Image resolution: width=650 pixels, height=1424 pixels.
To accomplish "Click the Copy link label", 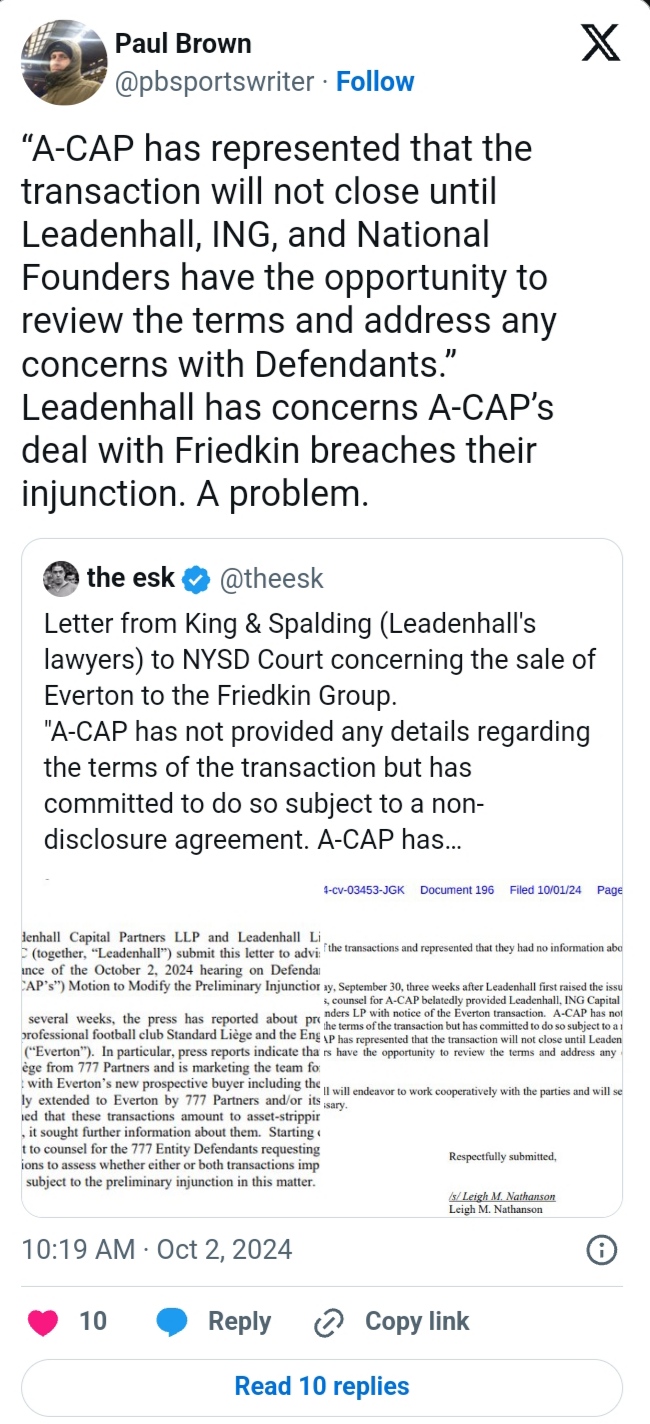I will 417,1321.
